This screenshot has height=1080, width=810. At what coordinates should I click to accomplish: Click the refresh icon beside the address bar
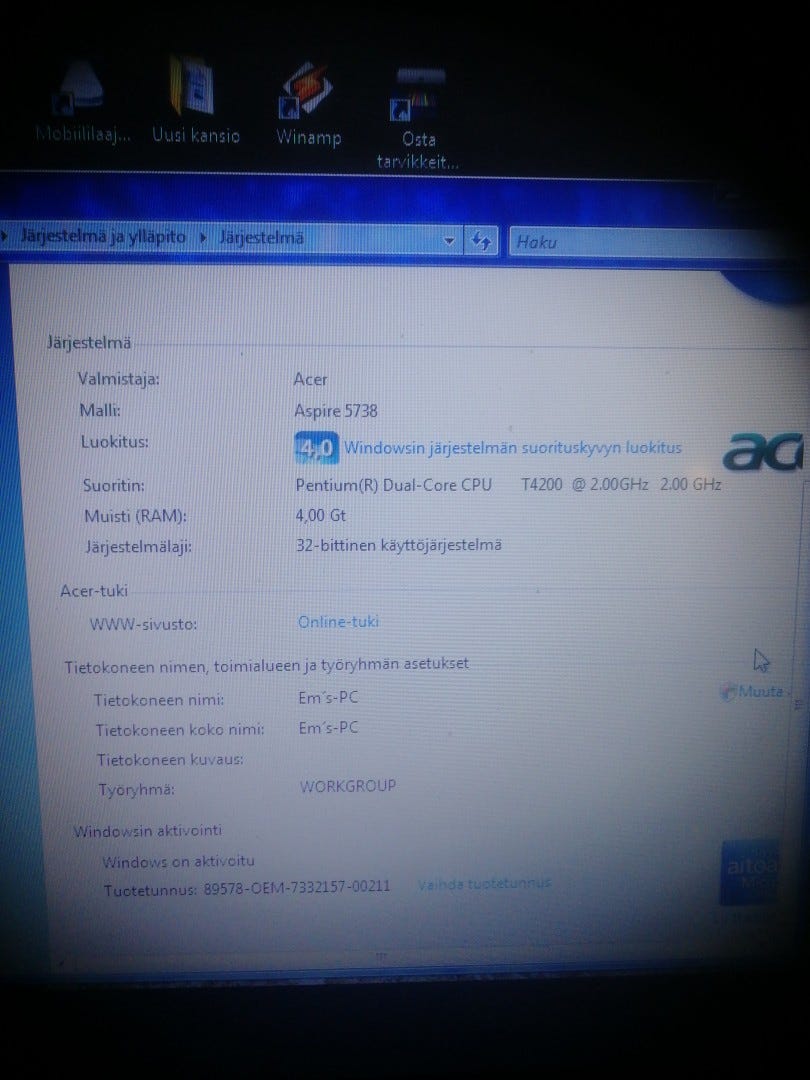481,240
